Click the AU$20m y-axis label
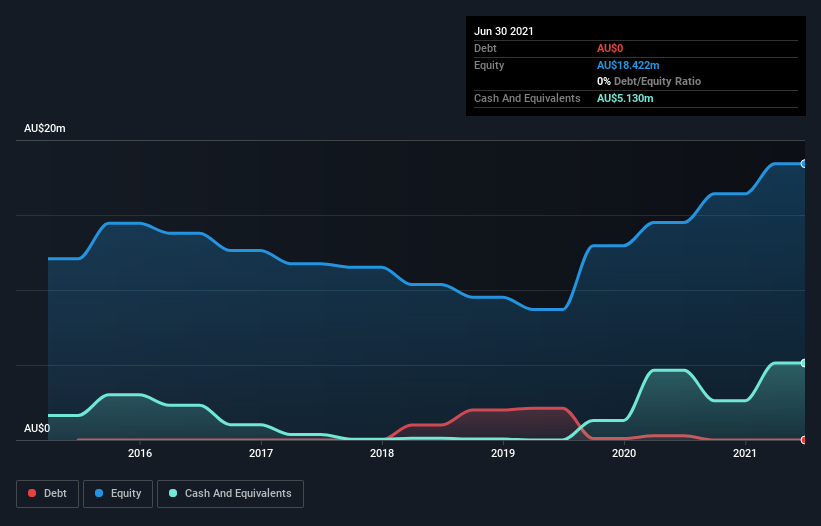Screen dimensions: 821x526 click(x=45, y=128)
